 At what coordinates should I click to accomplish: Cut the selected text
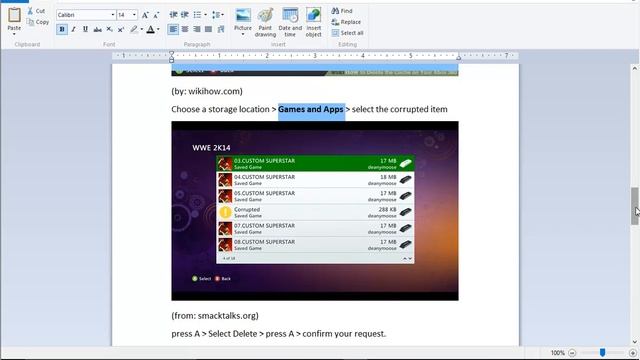click(36, 11)
